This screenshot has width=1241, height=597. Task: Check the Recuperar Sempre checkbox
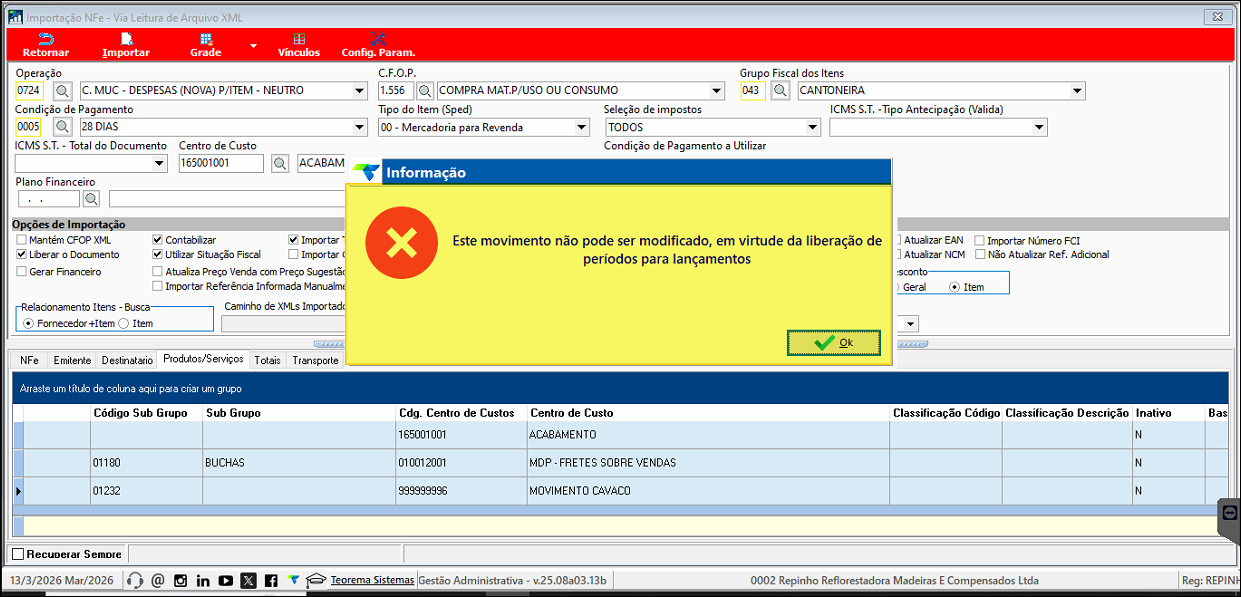pyautogui.click(x=18, y=554)
